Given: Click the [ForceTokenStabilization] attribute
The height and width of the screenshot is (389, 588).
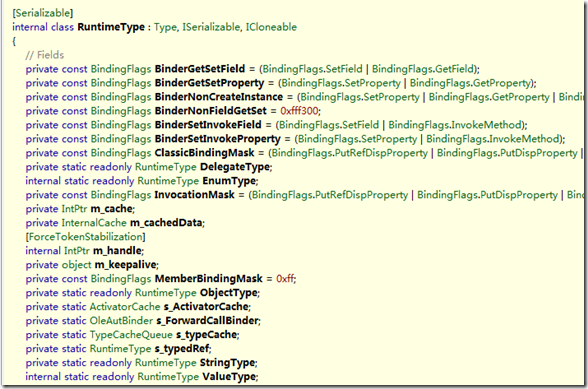Looking at the screenshot, I should pos(85,237).
